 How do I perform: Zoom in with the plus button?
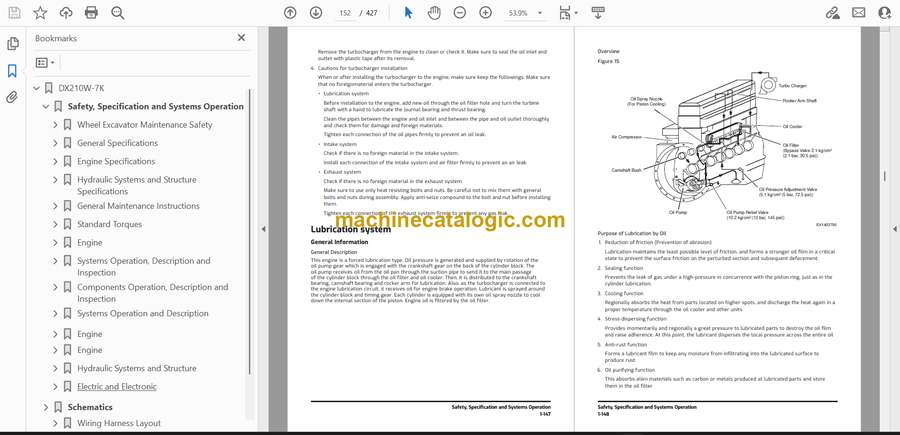(x=486, y=13)
